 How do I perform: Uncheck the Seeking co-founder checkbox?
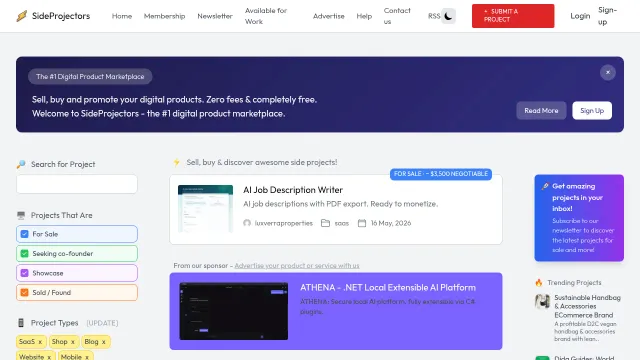pos(24,253)
